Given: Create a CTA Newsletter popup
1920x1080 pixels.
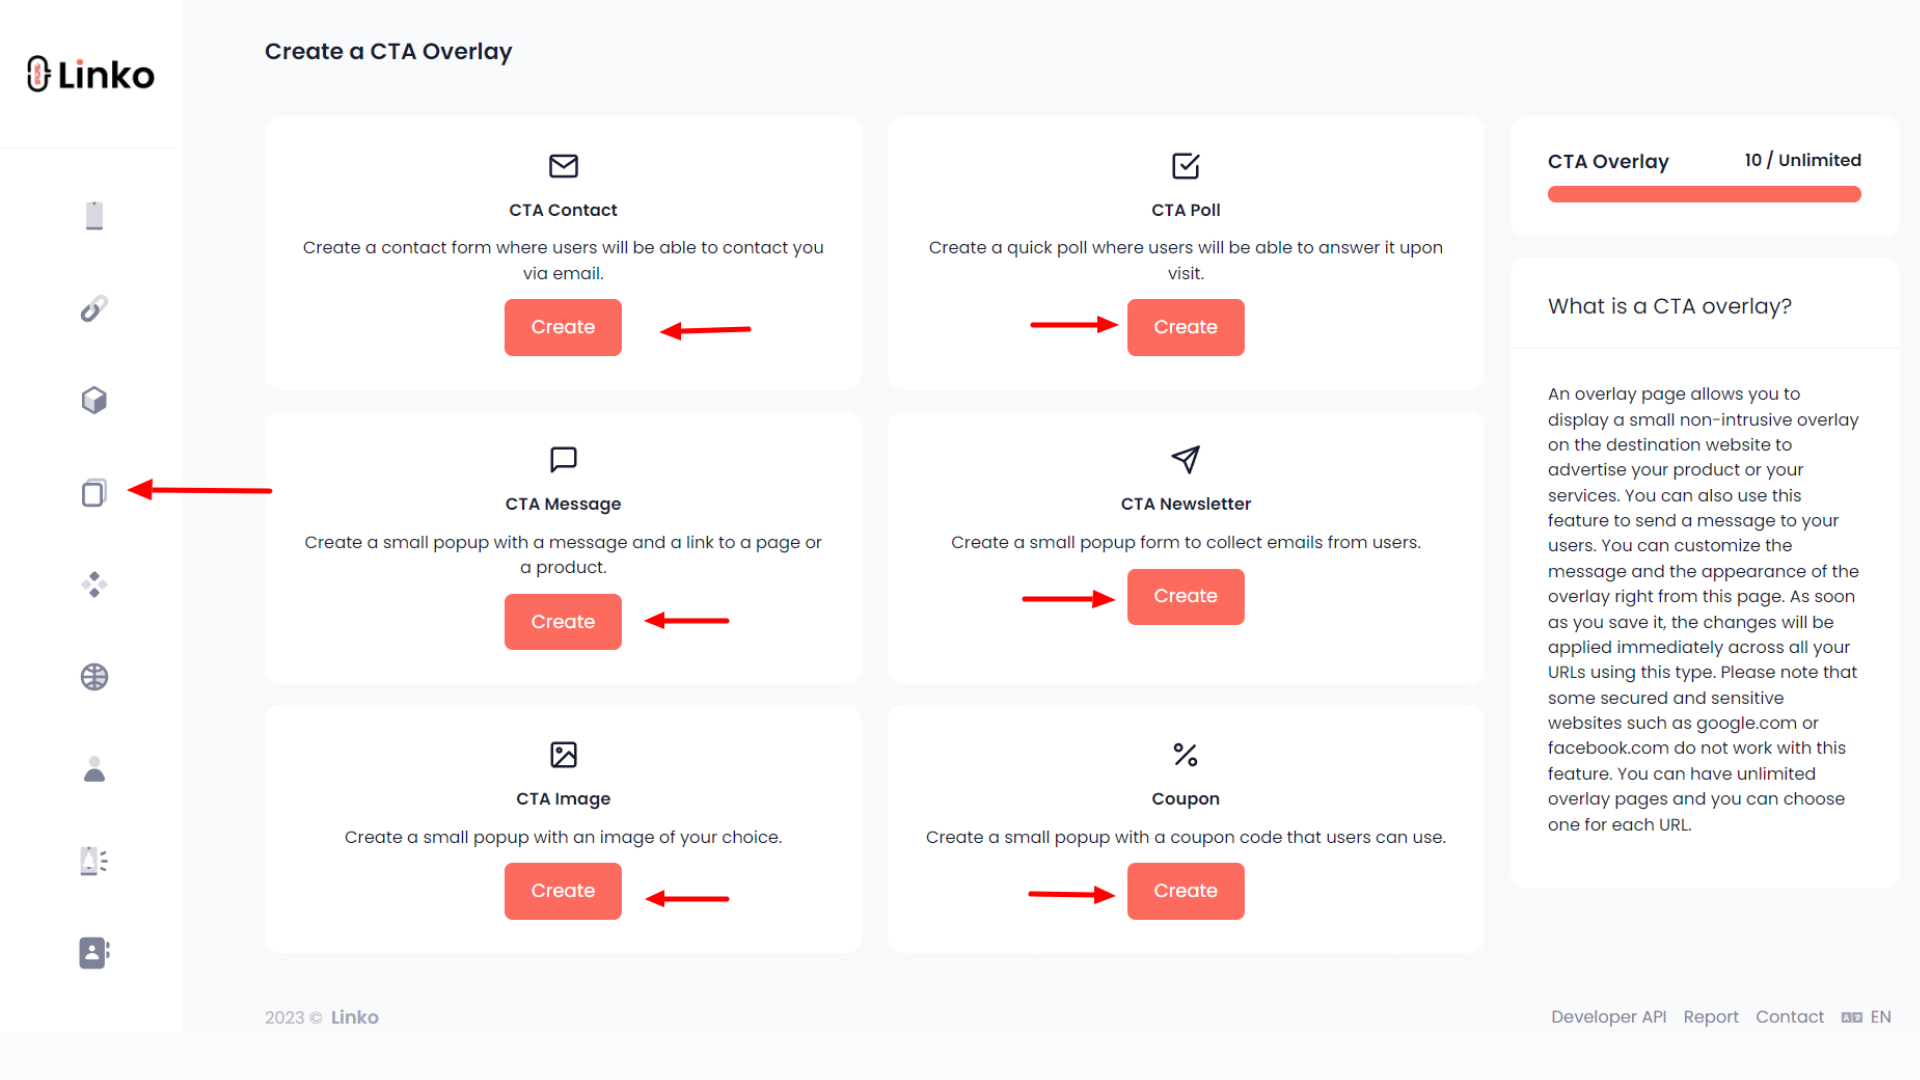Looking at the screenshot, I should point(1185,596).
